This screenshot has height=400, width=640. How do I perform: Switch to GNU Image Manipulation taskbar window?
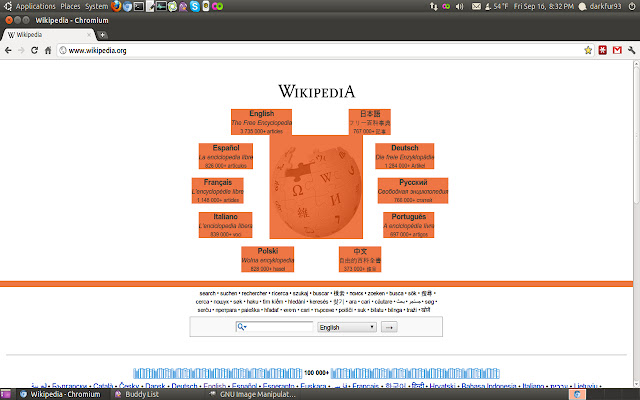252,394
